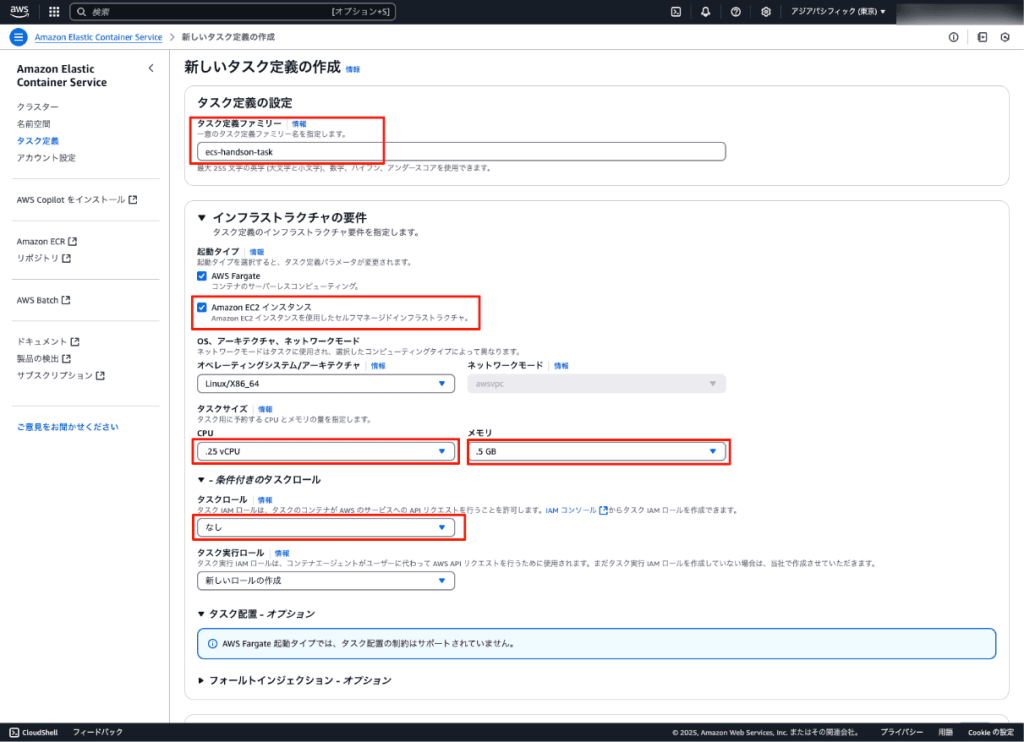This screenshot has width=1024, height=742.
Task: Open the settings gear icon
Action: (x=766, y=12)
